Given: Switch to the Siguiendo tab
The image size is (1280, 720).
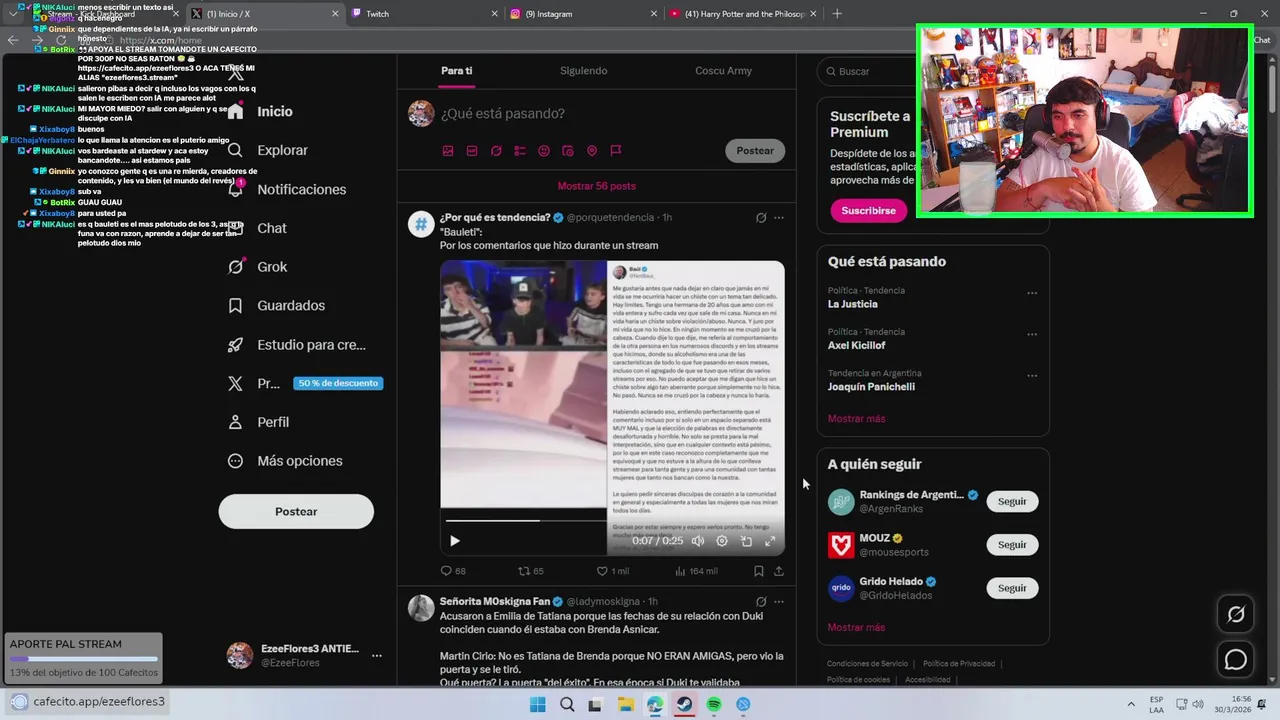Looking at the screenshot, I should pos(583,71).
